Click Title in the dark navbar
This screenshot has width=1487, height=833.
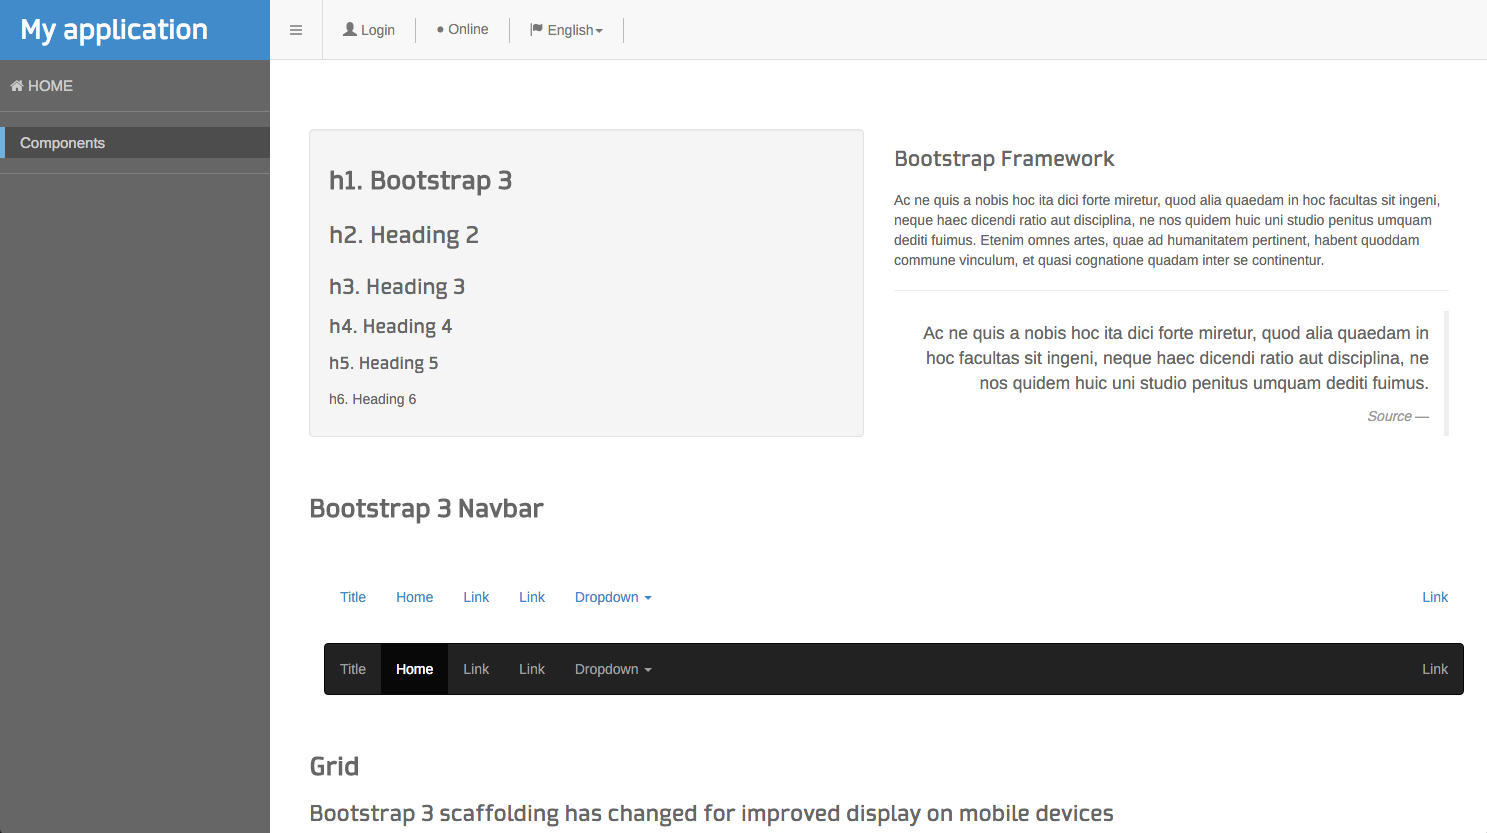coord(353,669)
